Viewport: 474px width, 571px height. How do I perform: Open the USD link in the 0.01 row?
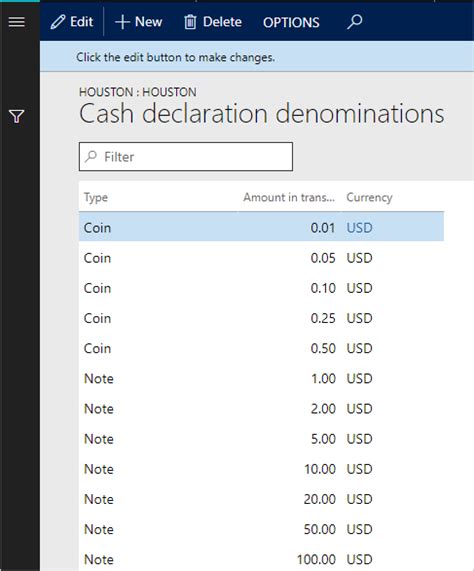click(359, 228)
